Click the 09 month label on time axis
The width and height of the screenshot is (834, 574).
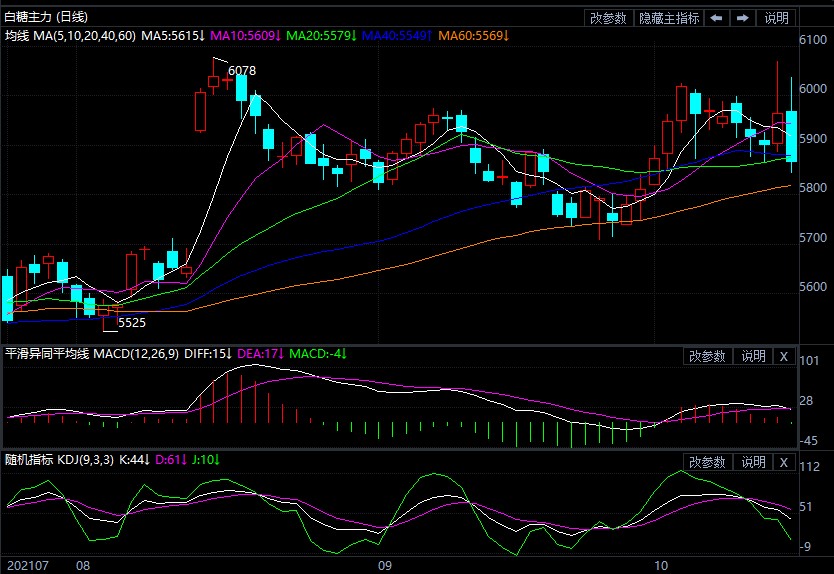point(384,565)
